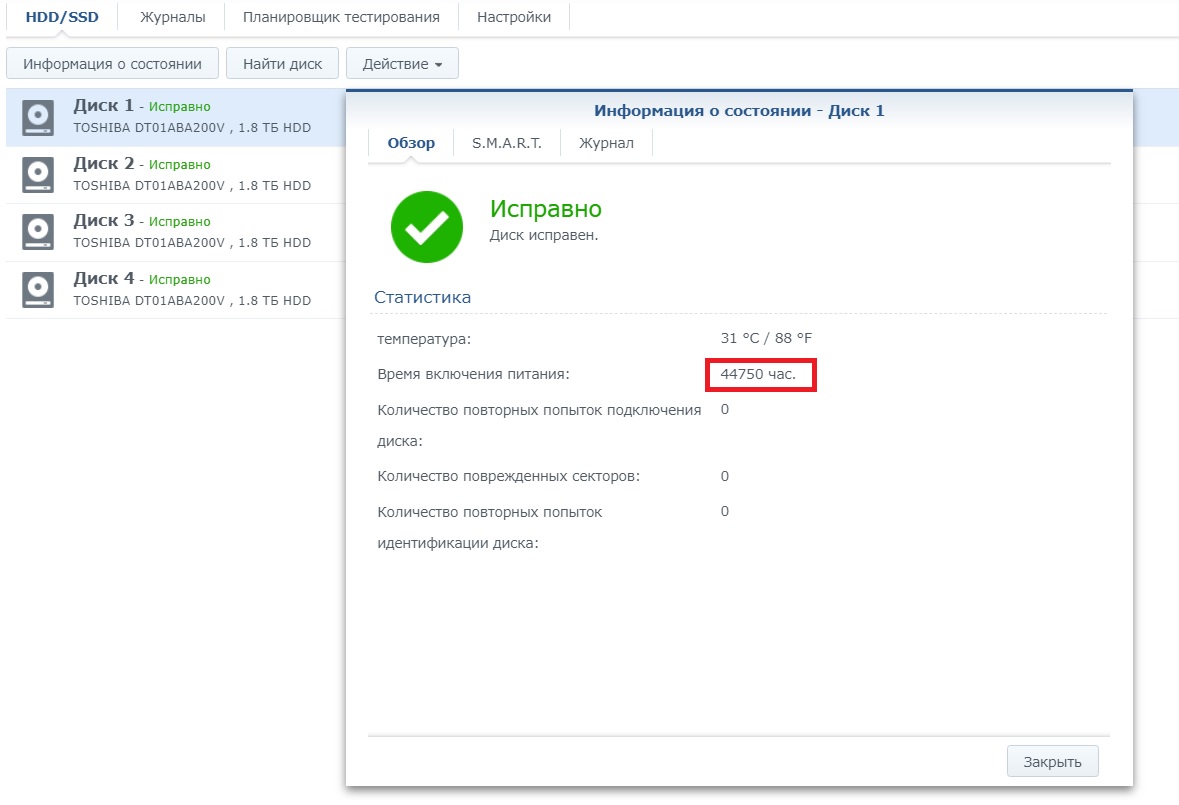Image resolution: width=1179 pixels, height=805 pixels.
Task: Click the Disk 2 drive icon
Action: [38, 175]
